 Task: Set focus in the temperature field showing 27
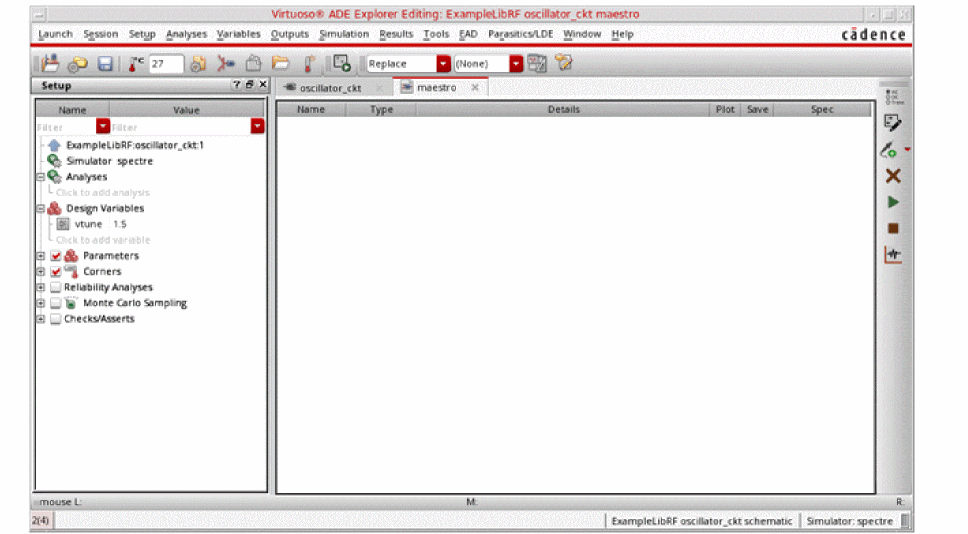coord(166,64)
